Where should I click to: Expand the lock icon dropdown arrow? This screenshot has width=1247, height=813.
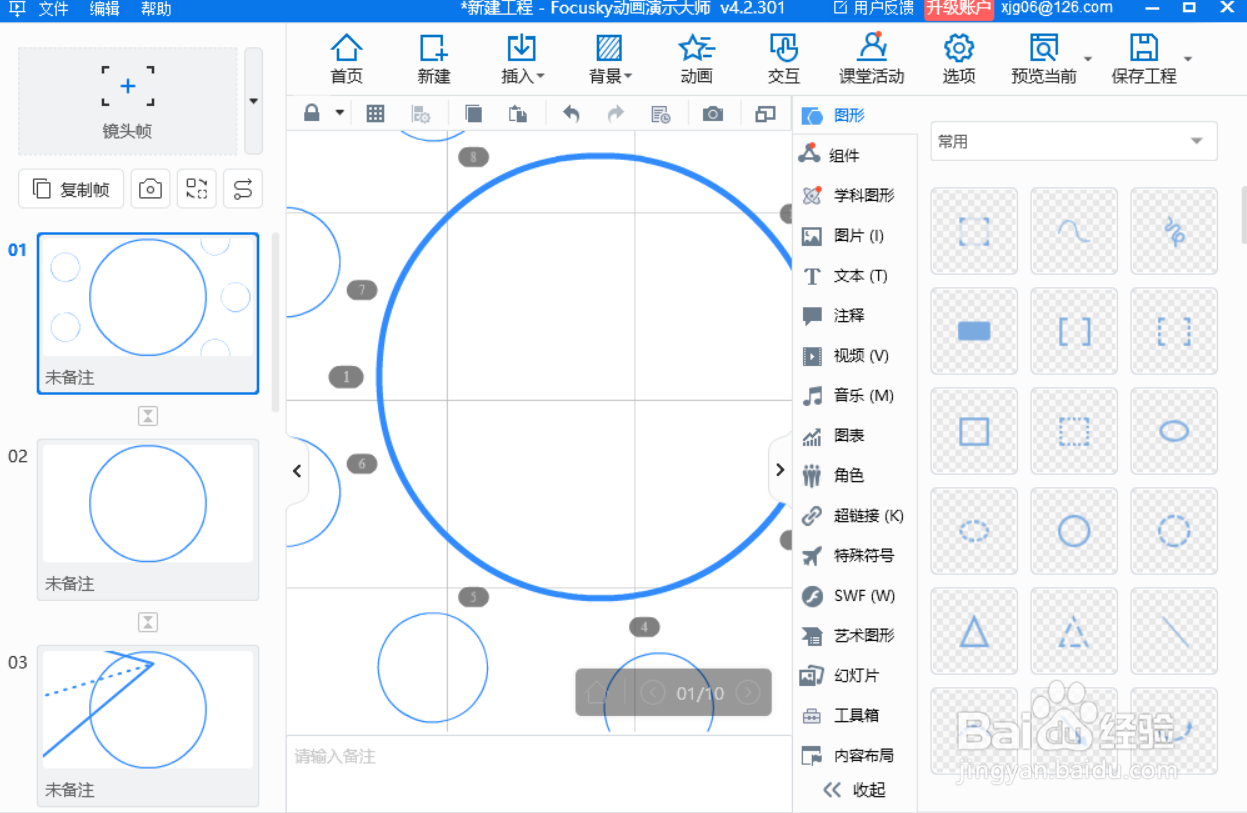tap(340, 113)
